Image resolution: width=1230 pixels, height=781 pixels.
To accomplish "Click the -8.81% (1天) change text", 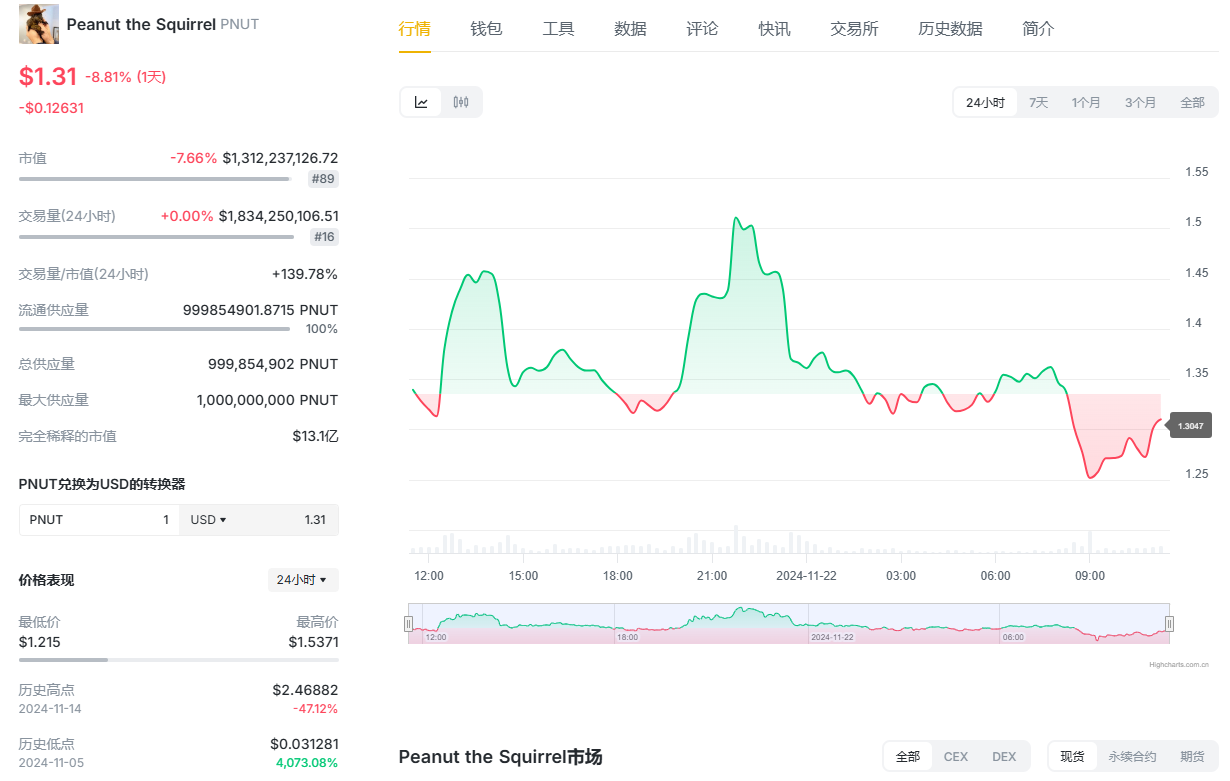I will pyautogui.click(x=125, y=77).
